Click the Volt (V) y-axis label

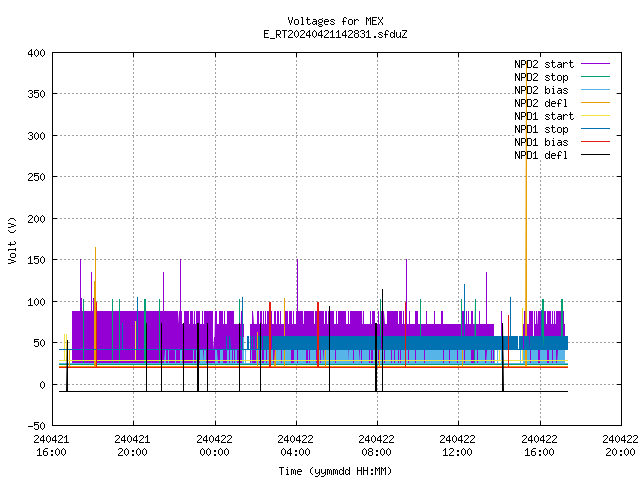pos(12,241)
